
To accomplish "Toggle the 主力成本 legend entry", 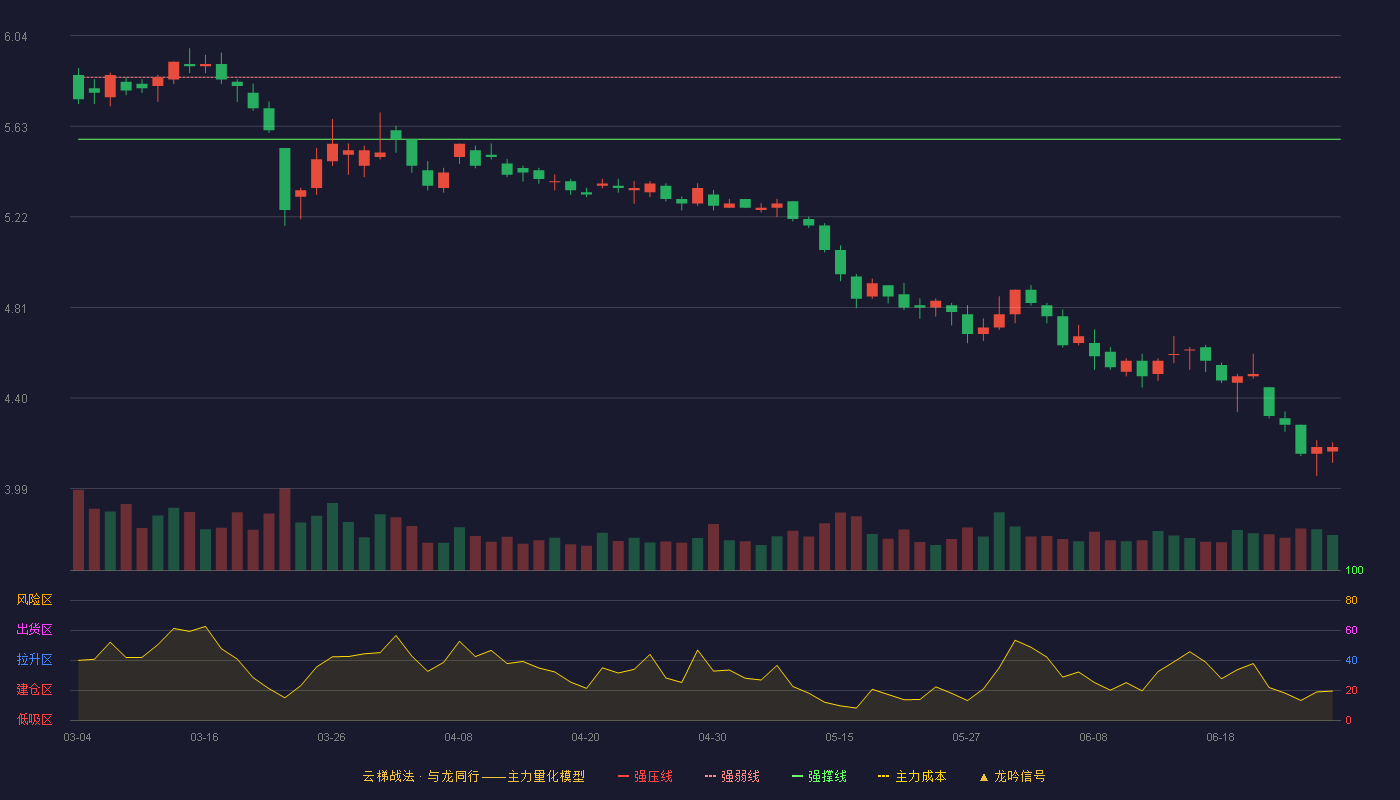I will (x=912, y=776).
